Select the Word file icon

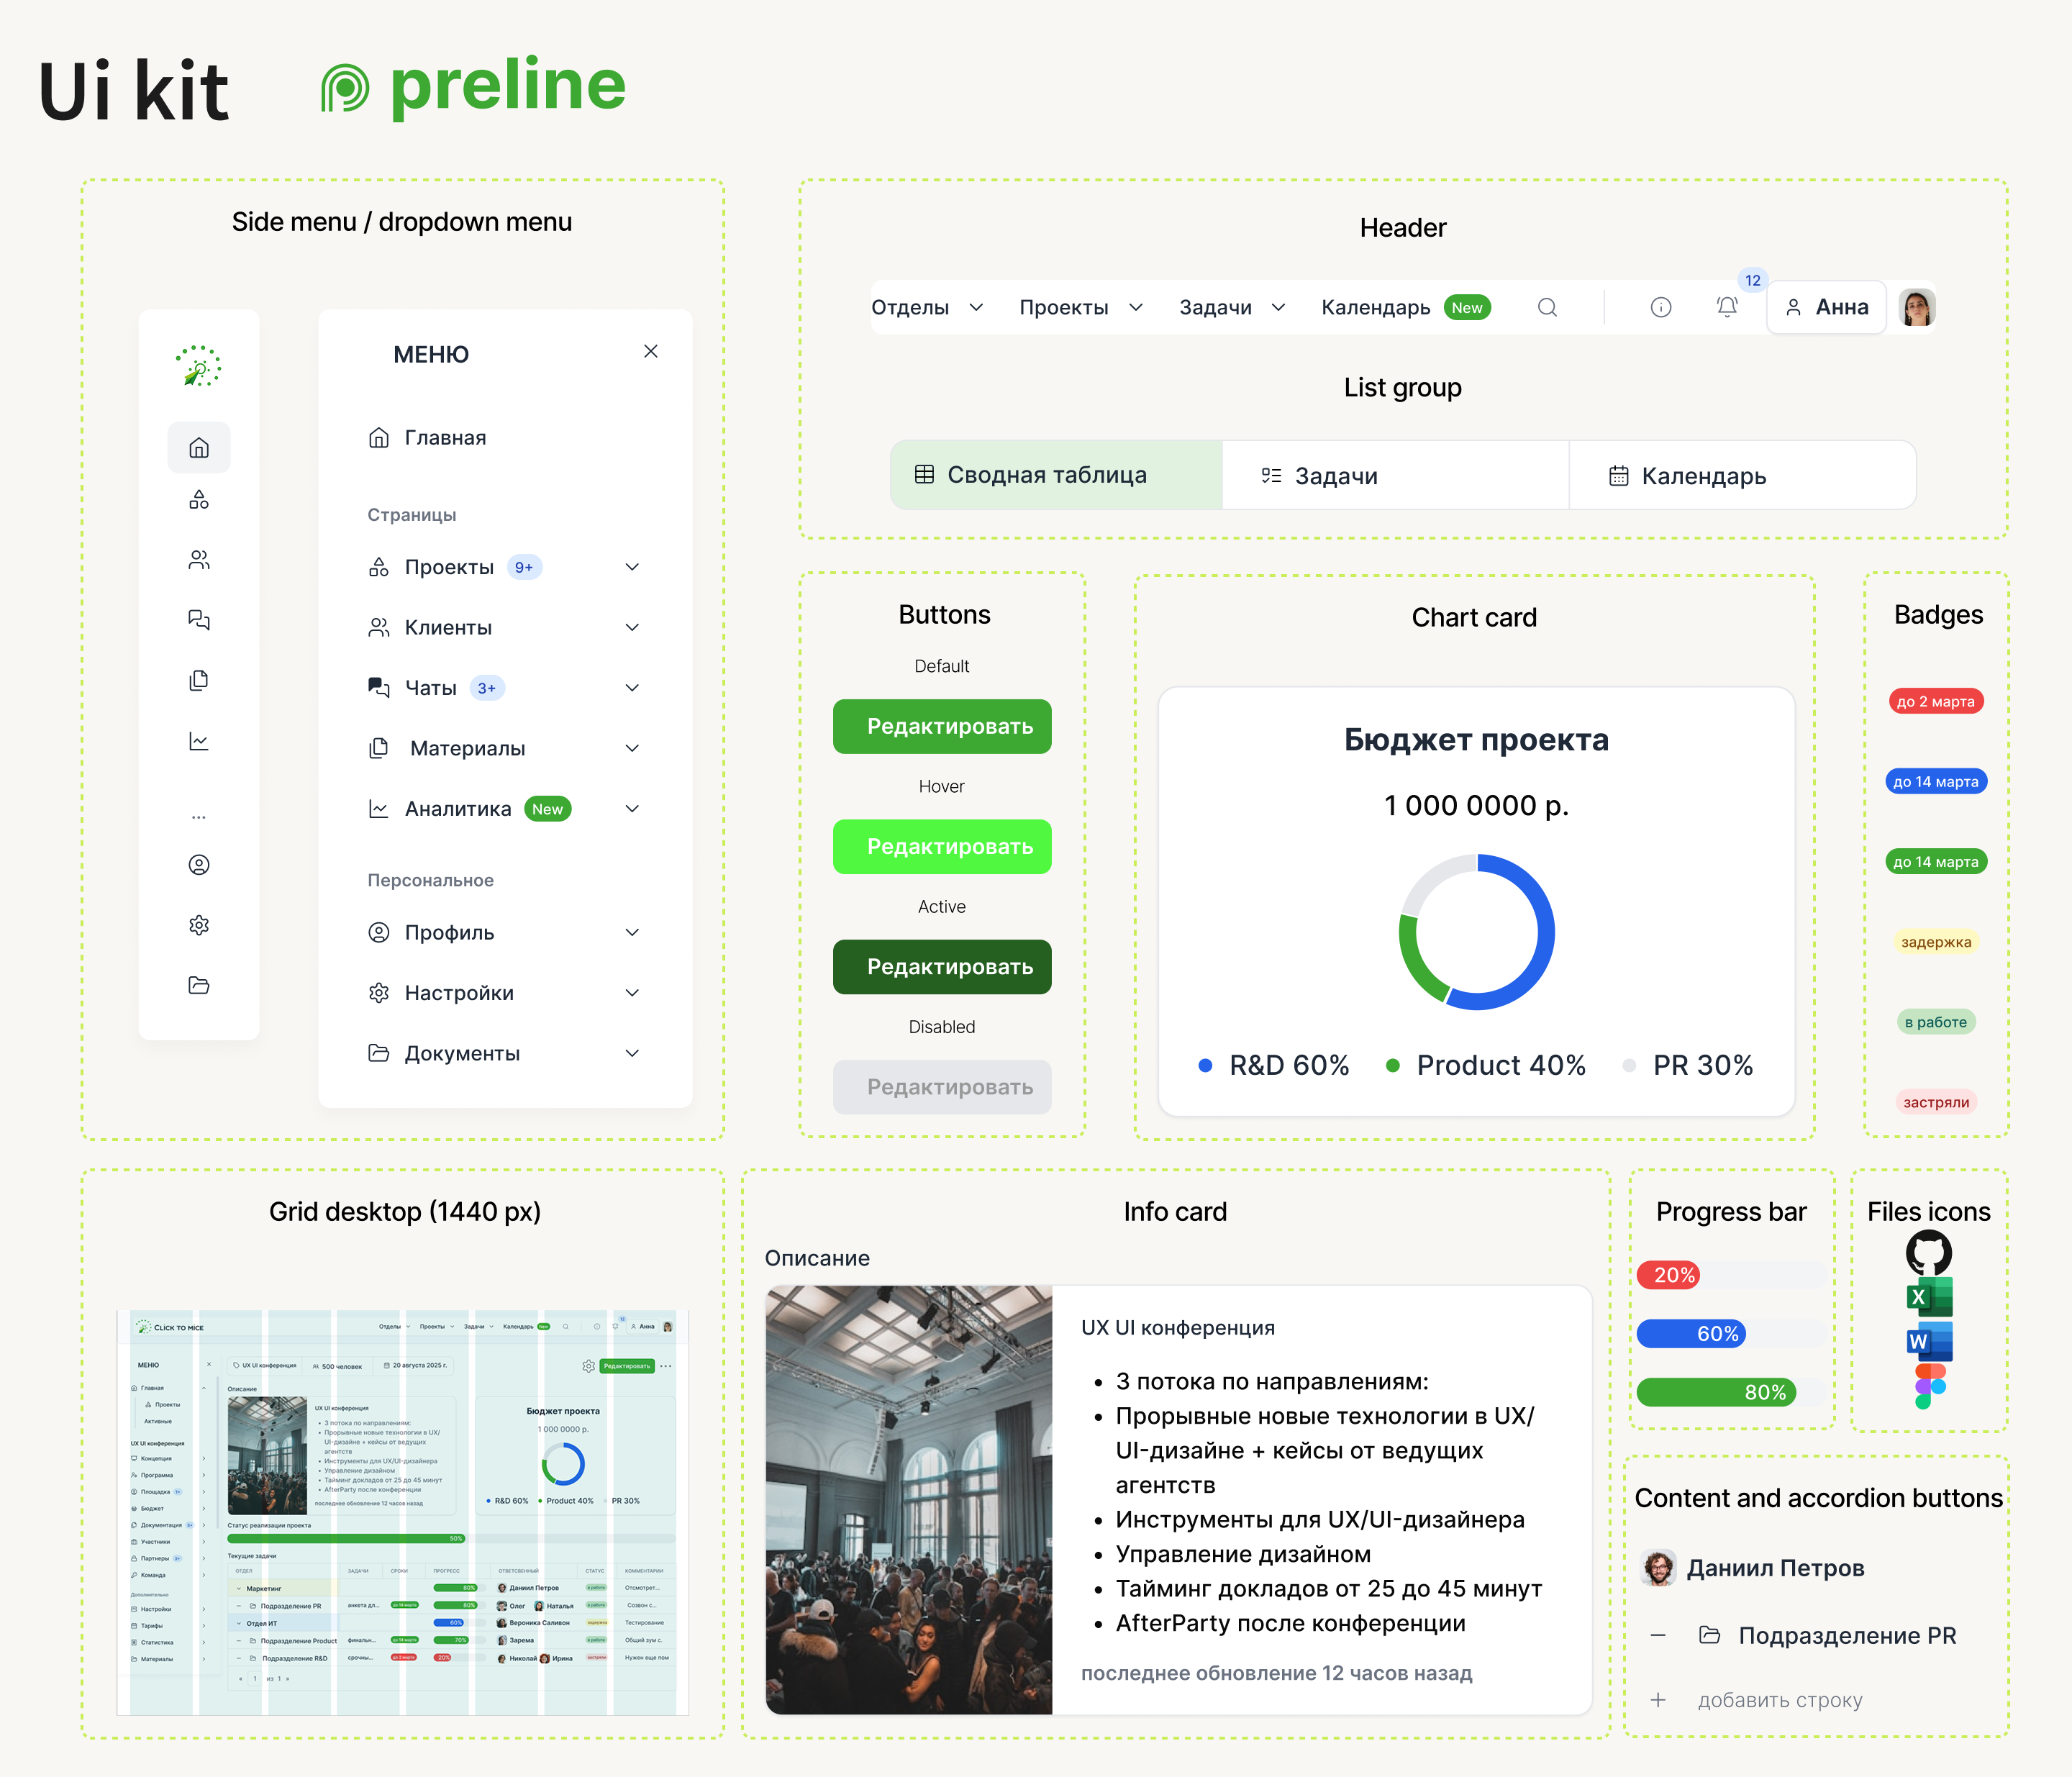tap(1929, 1342)
